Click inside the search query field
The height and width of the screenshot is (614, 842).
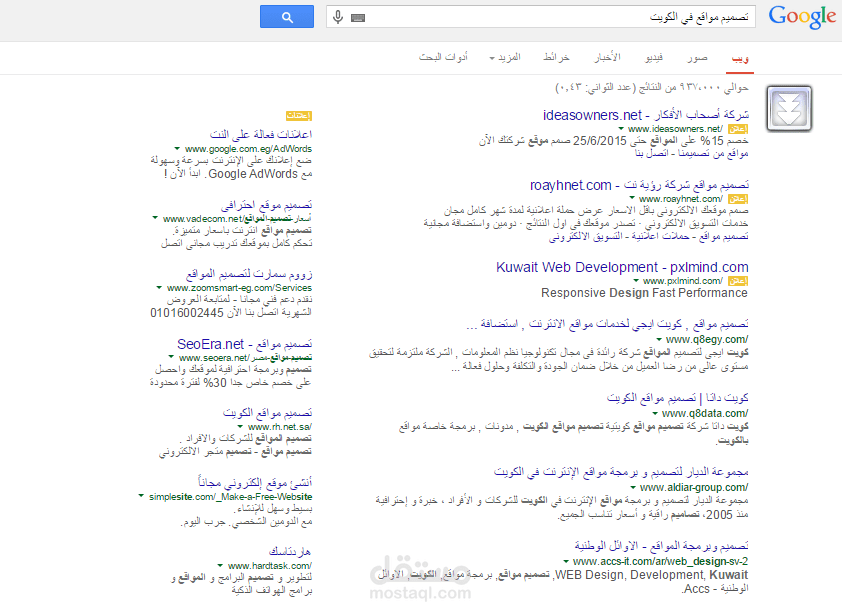pos(540,17)
